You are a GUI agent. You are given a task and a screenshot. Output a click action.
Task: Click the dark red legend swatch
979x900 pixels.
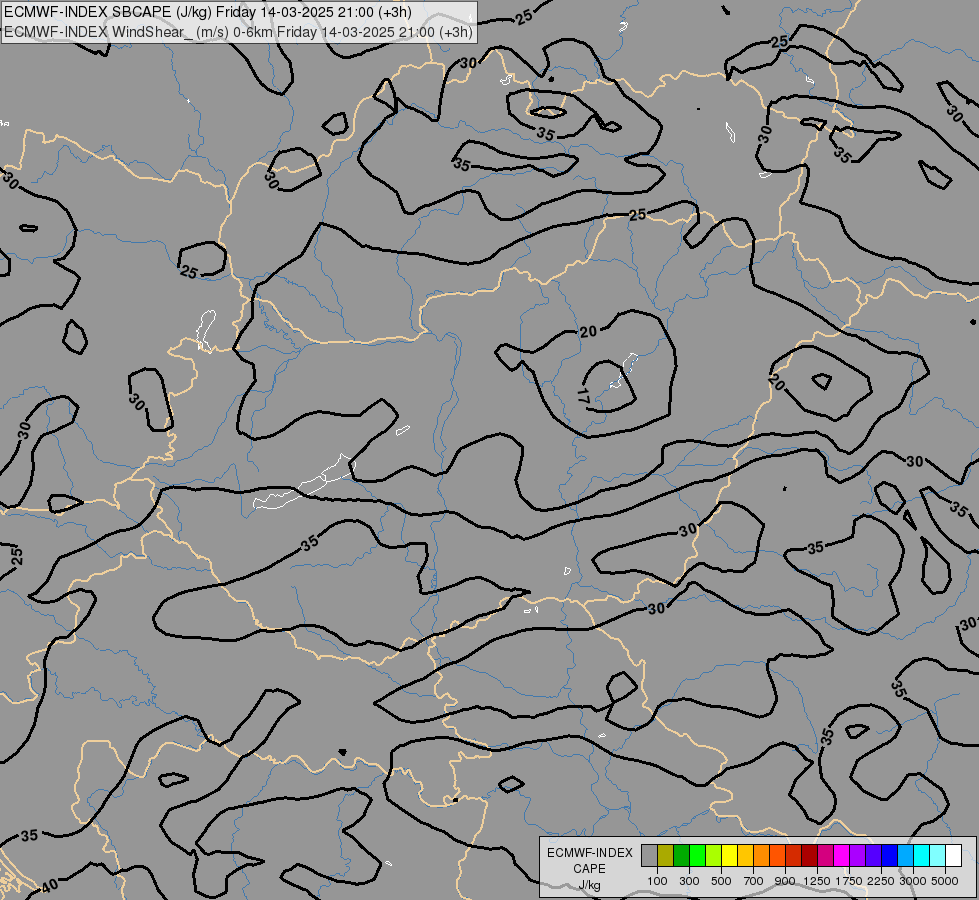[810, 855]
